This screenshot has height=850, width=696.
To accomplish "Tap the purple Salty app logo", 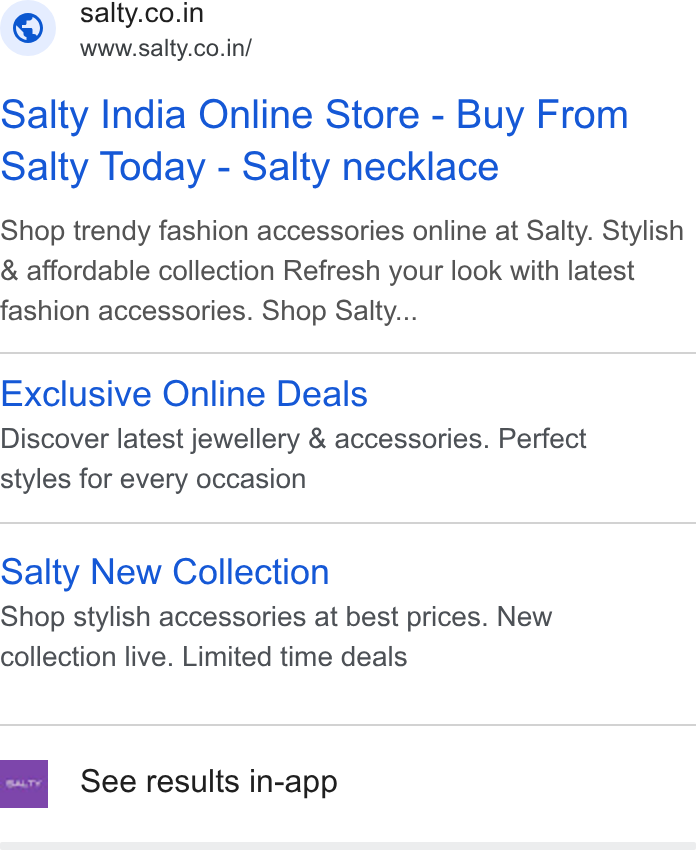I will 24,784.
